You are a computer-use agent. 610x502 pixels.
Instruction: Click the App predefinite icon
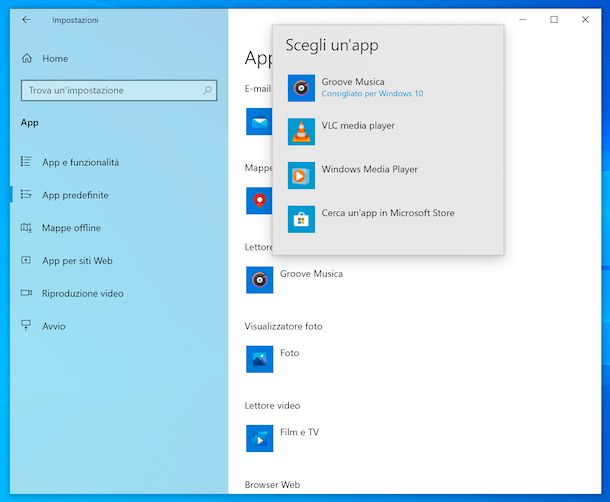[x=26, y=194]
